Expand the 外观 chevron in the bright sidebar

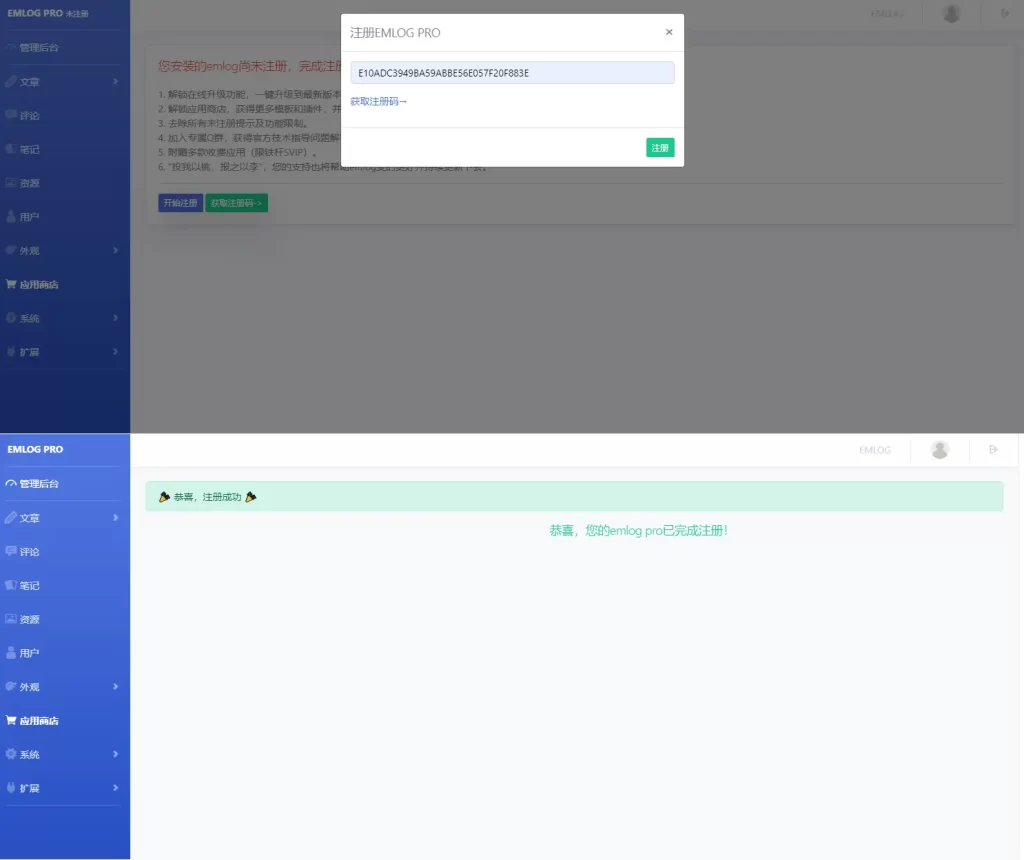pos(116,686)
